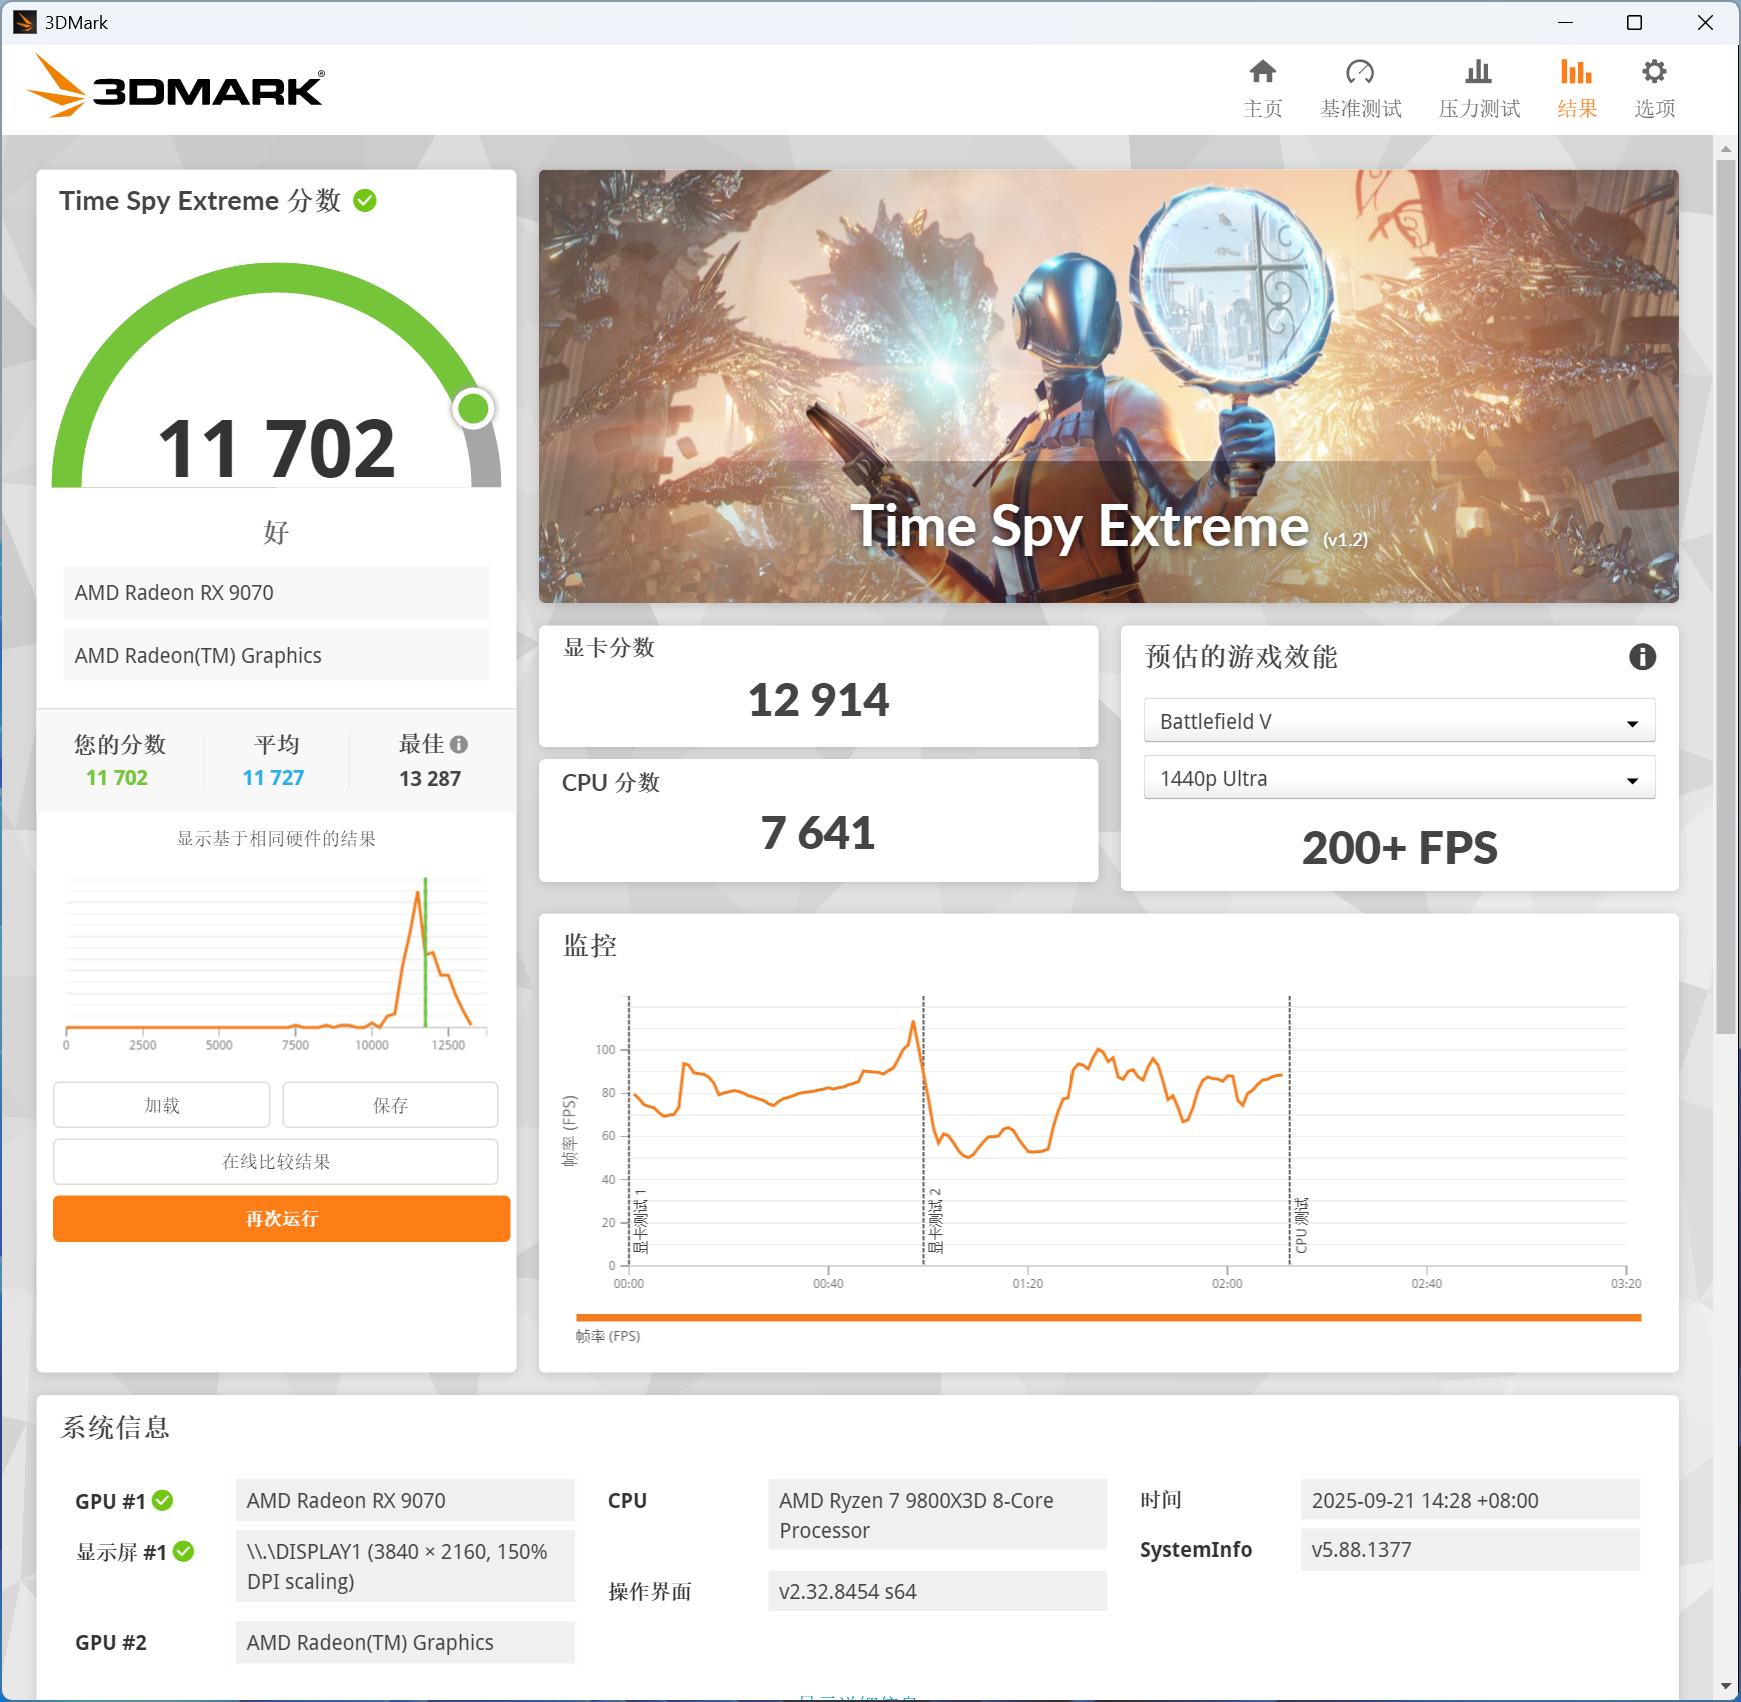Click AMD Ryzen 7 9800X3D processor entry
Screen dimensions: 1741x1702
[x=937, y=1515]
